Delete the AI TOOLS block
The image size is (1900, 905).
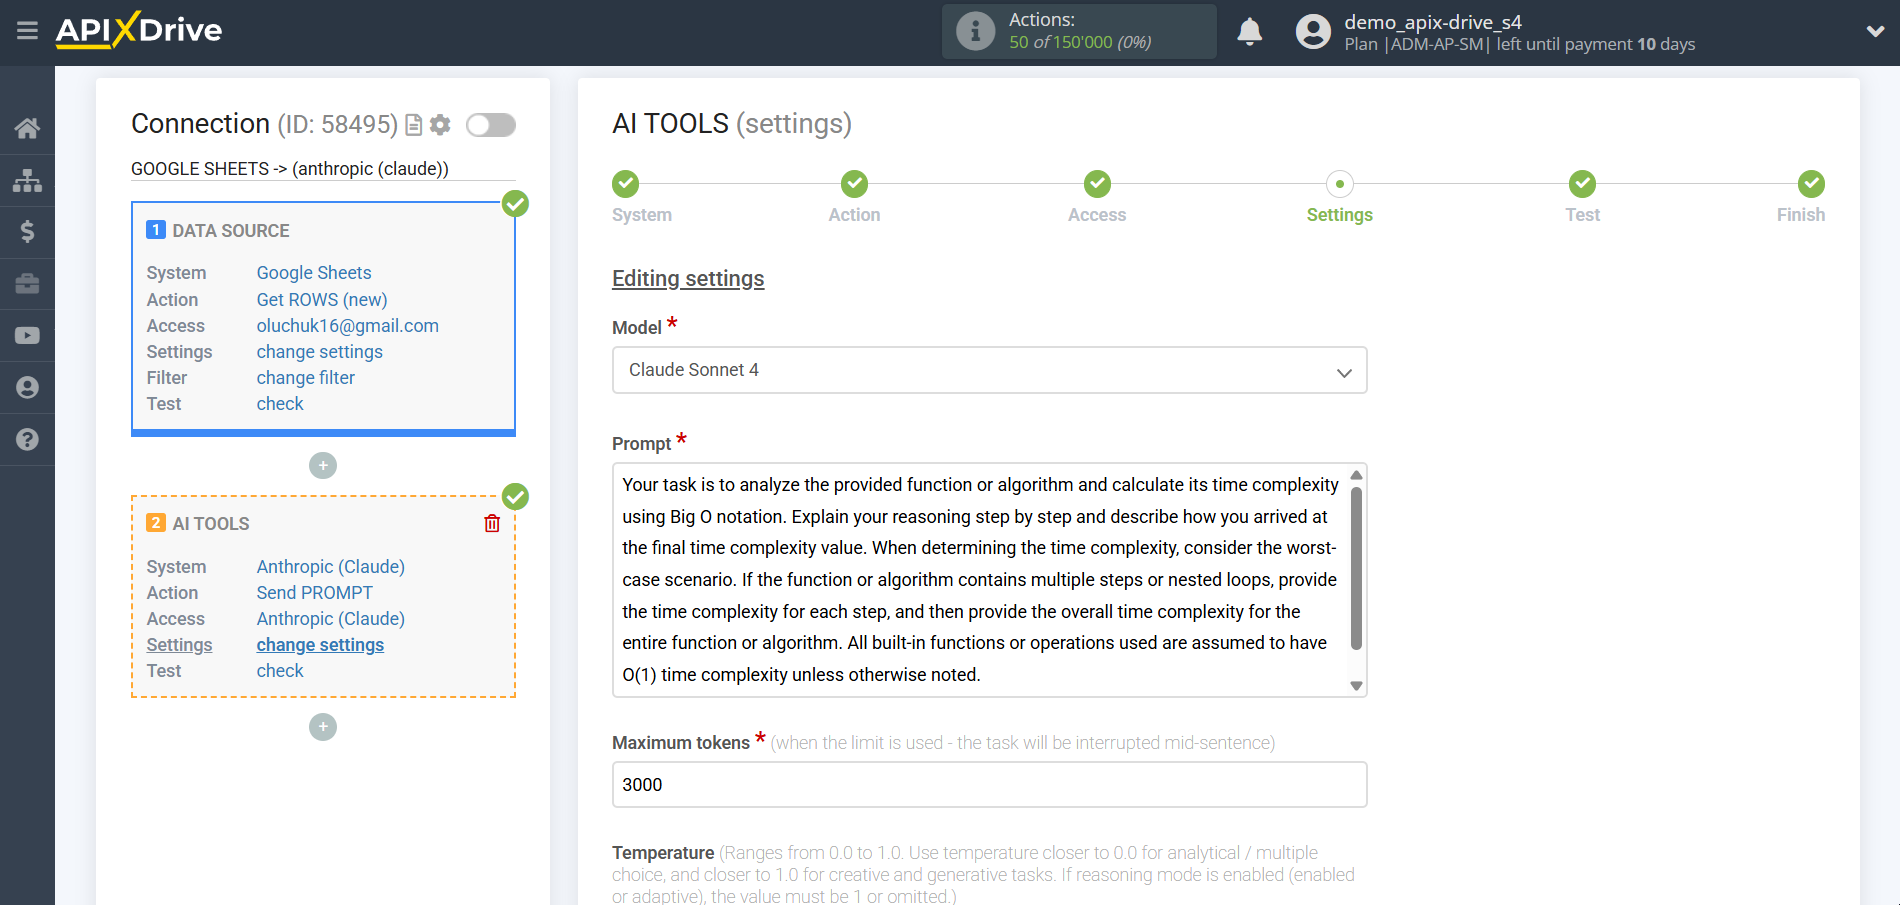click(492, 523)
